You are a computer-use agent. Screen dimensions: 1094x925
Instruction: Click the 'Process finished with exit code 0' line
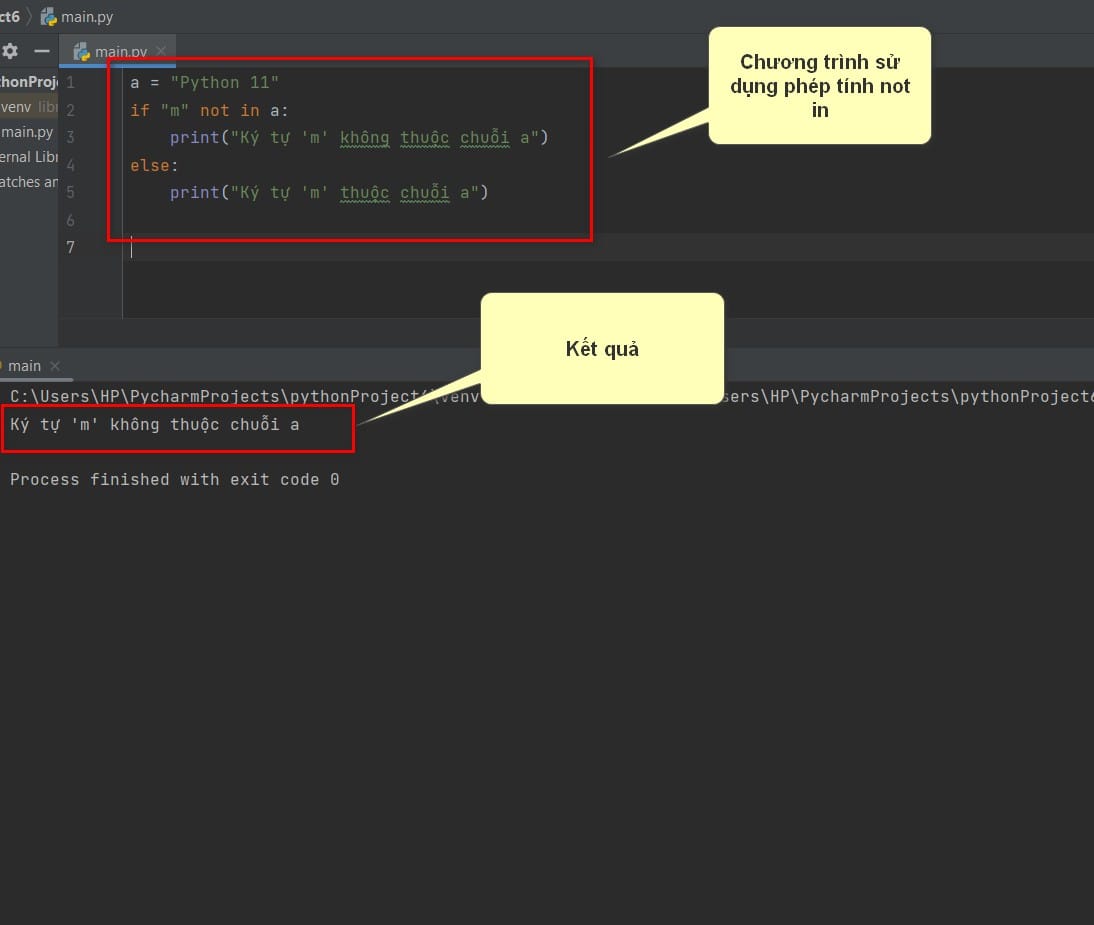click(x=174, y=480)
